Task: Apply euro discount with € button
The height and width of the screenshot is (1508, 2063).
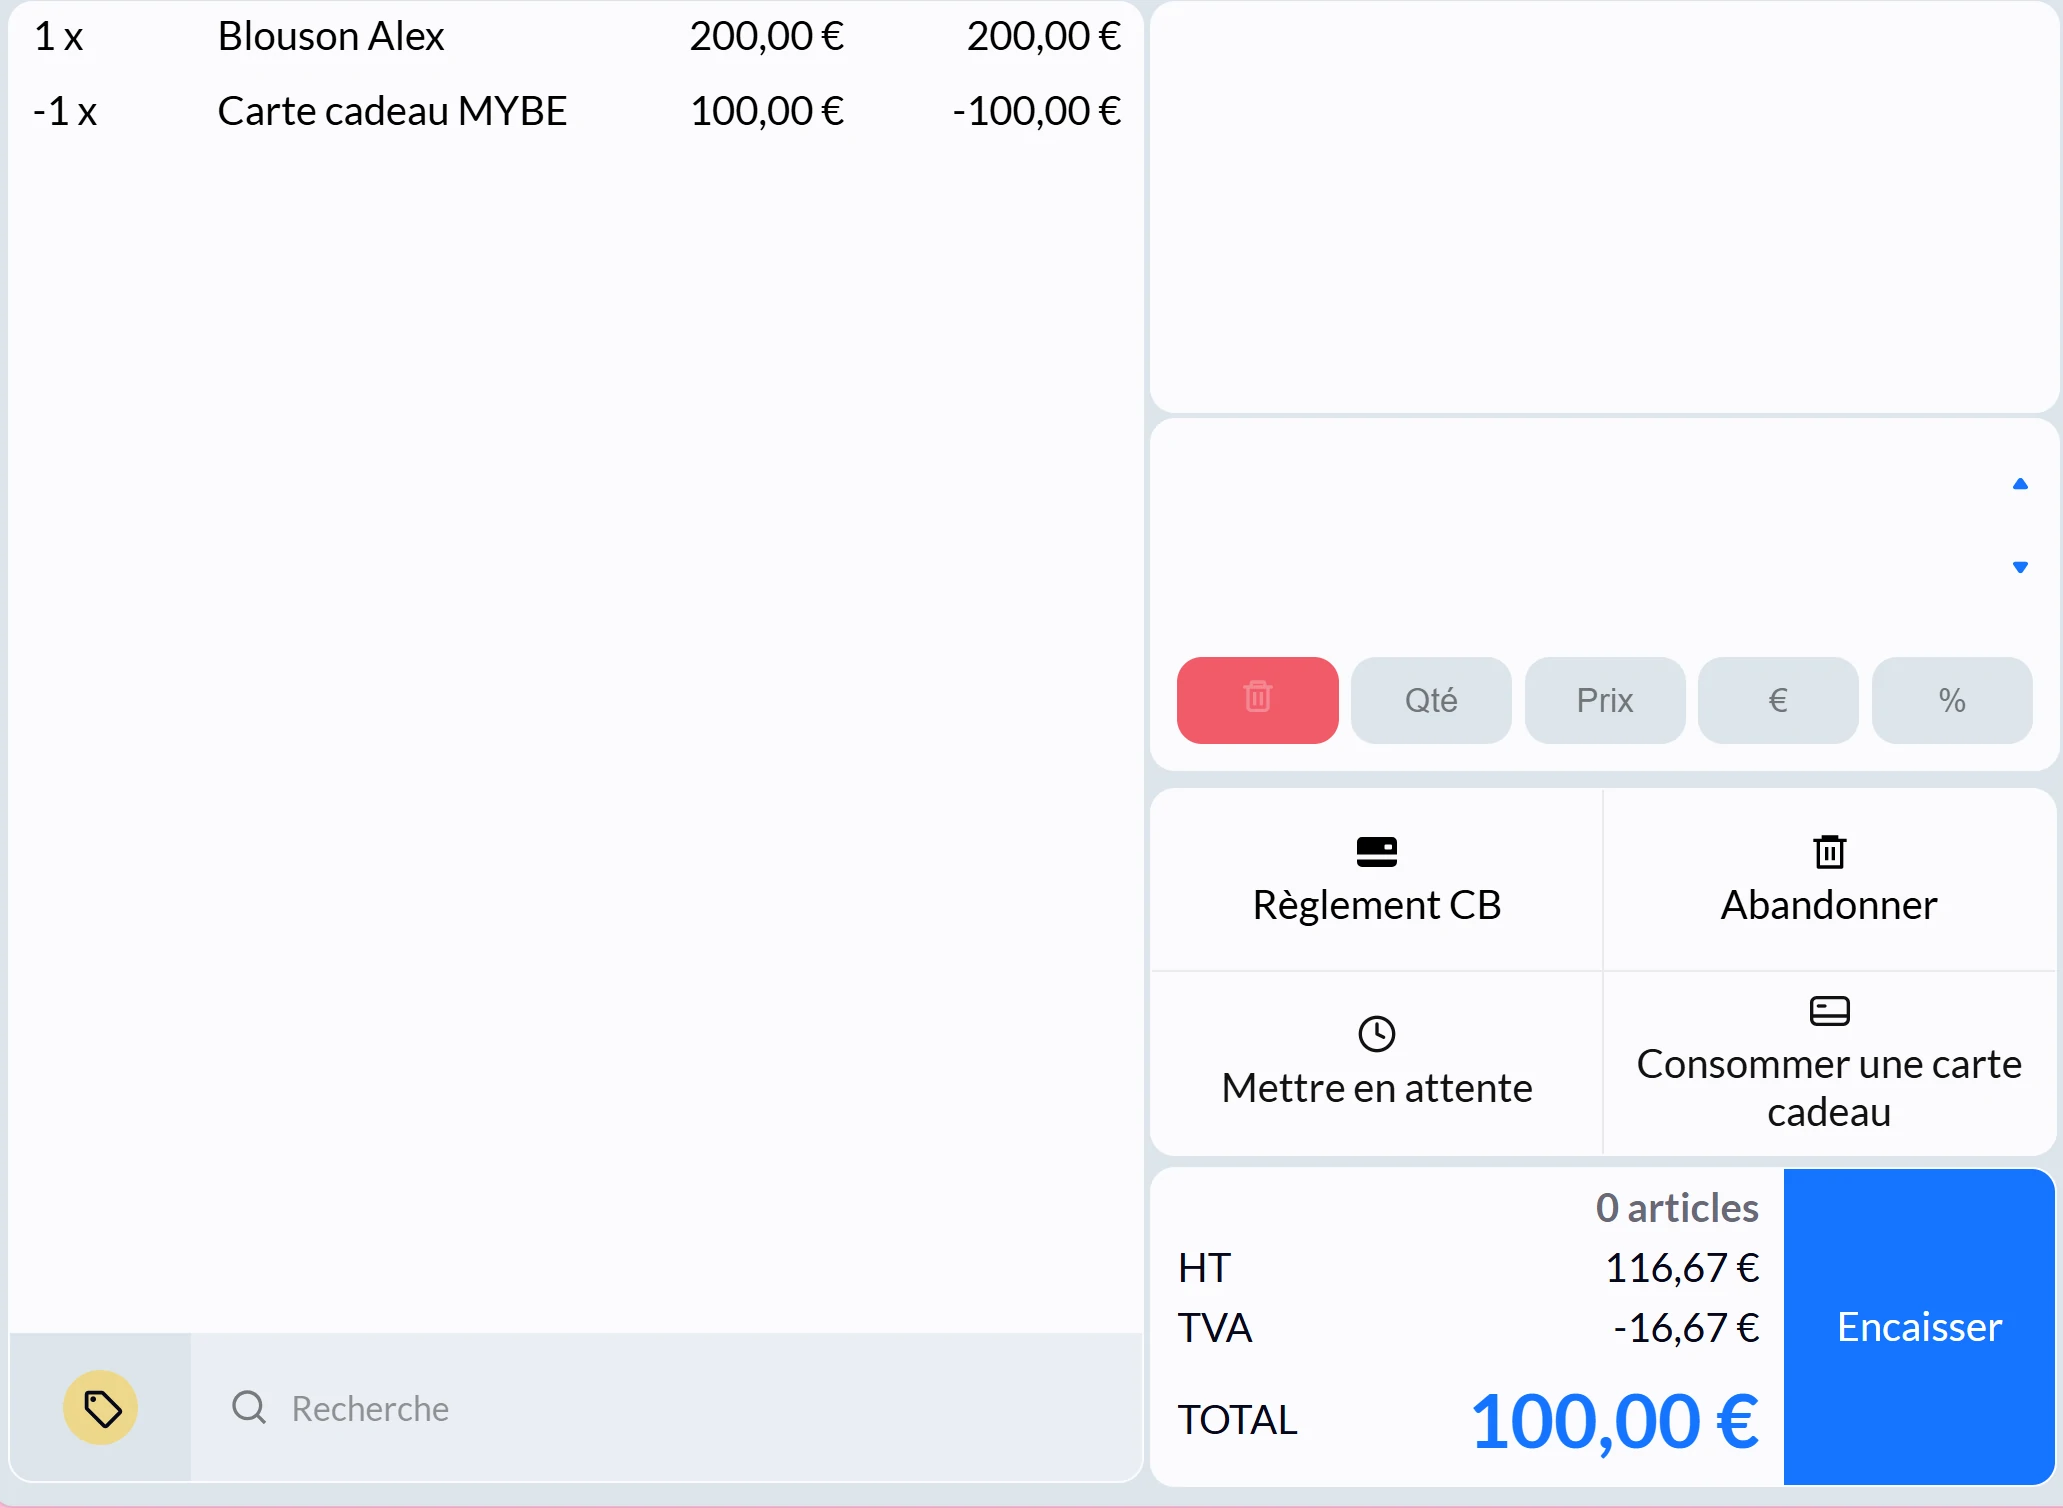Action: (1778, 700)
